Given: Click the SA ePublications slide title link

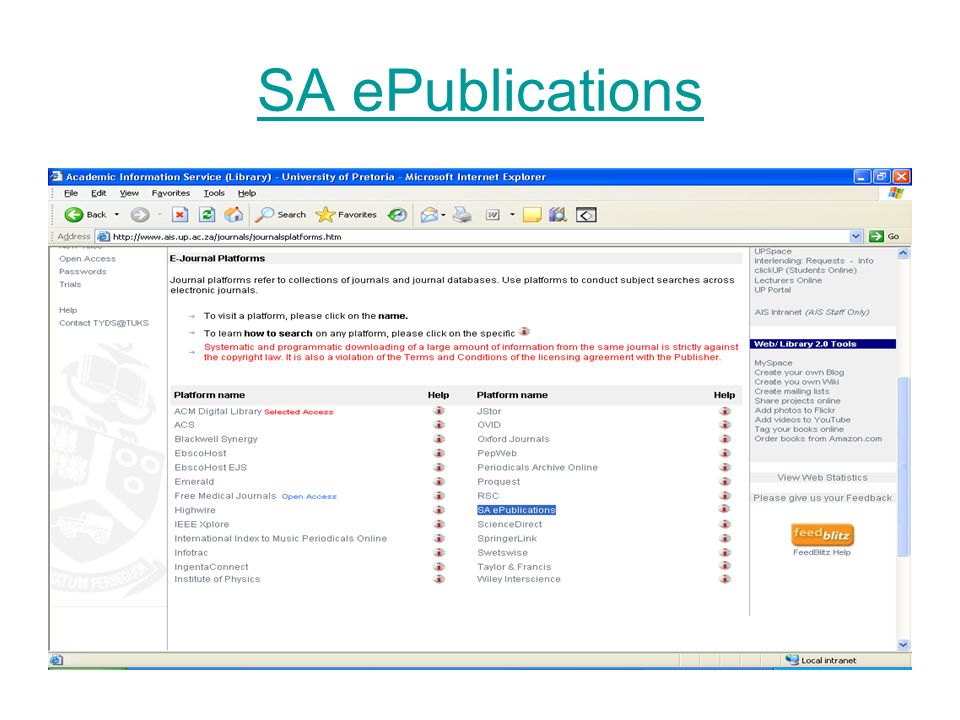Looking at the screenshot, I should (x=480, y=92).
